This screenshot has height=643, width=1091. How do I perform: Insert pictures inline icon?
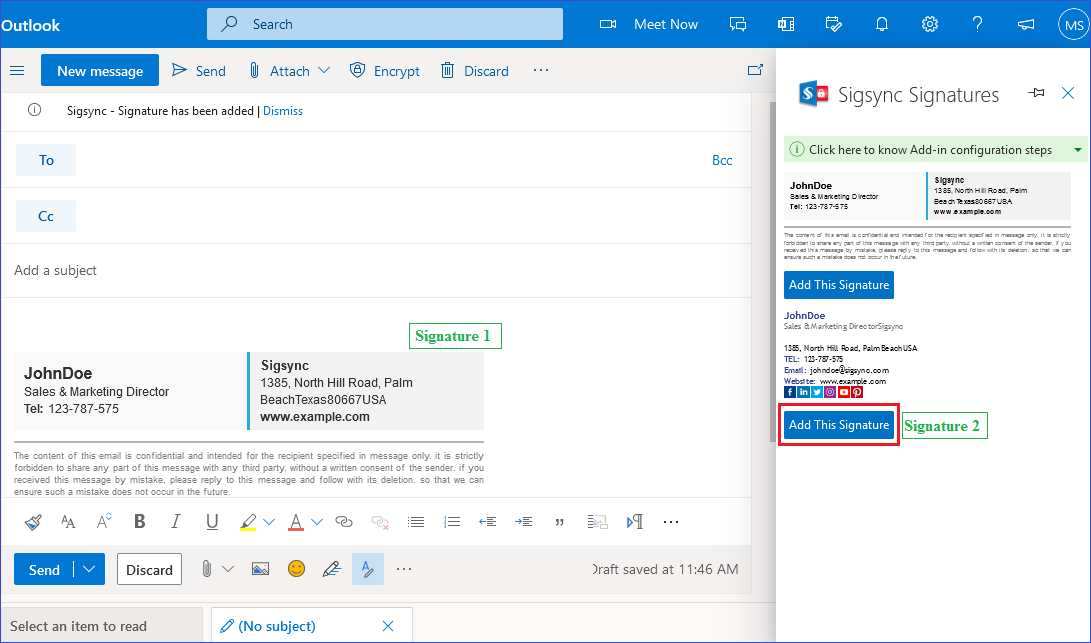pyautogui.click(x=260, y=569)
